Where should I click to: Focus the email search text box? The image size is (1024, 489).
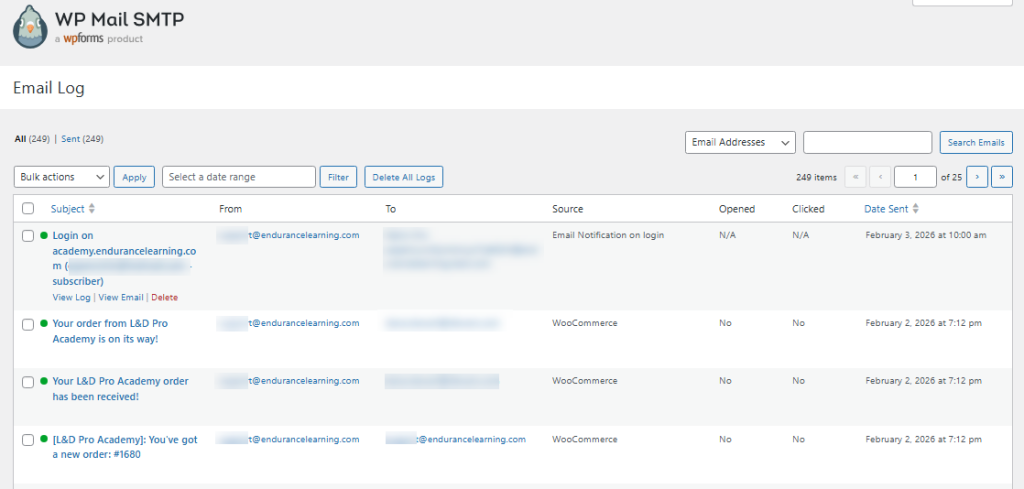pyautogui.click(x=867, y=142)
